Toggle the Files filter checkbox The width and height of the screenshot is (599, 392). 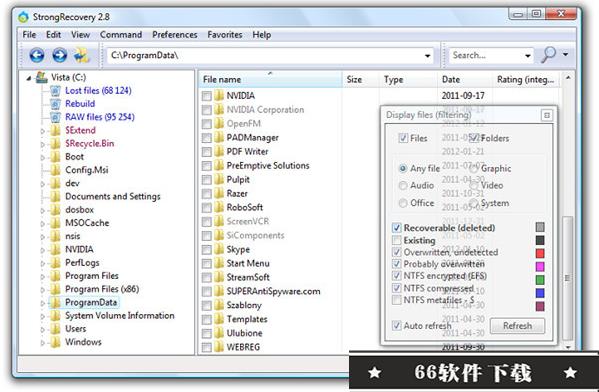403,138
